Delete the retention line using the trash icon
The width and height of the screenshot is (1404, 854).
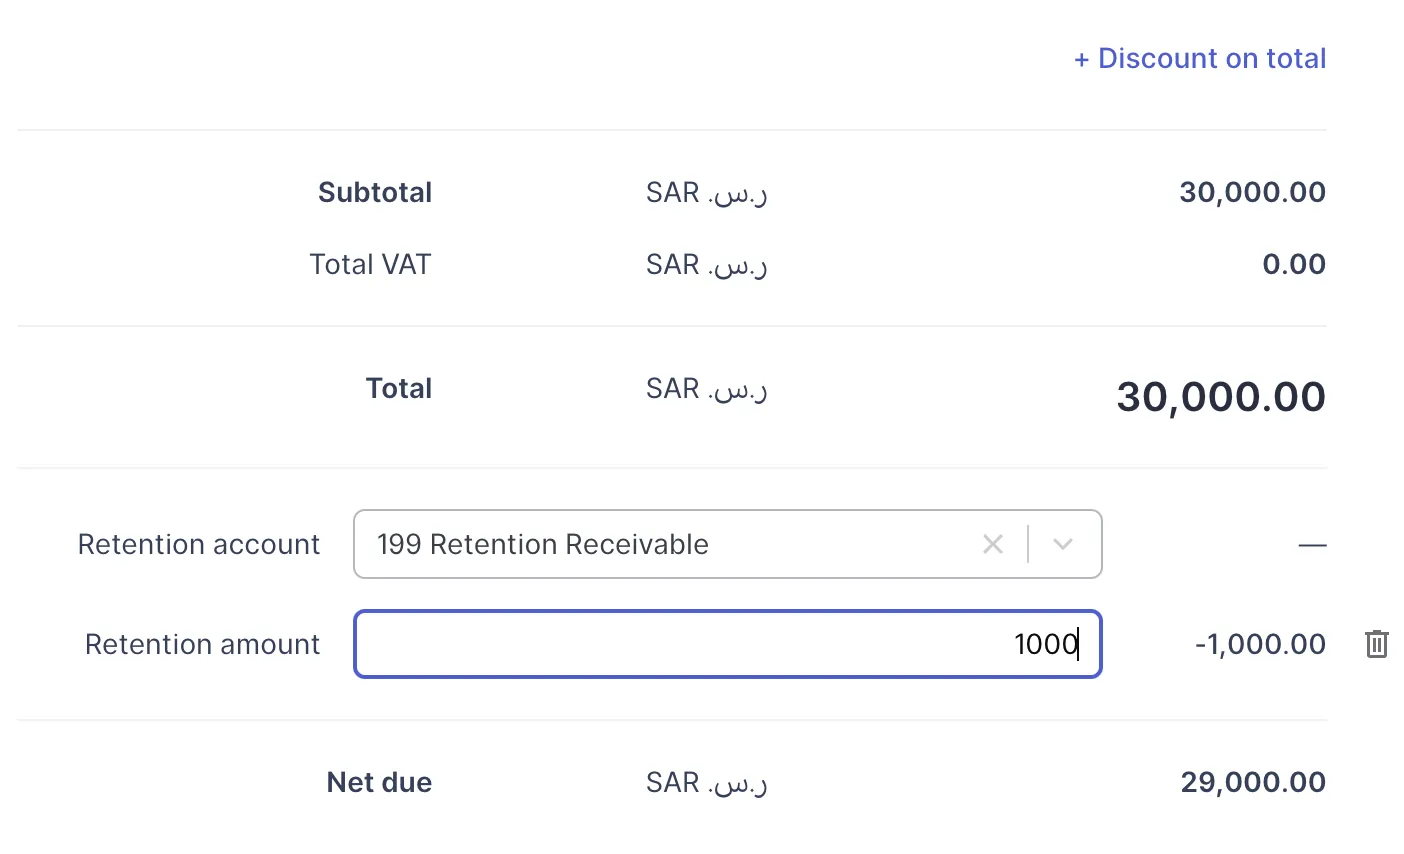tap(1376, 644)
